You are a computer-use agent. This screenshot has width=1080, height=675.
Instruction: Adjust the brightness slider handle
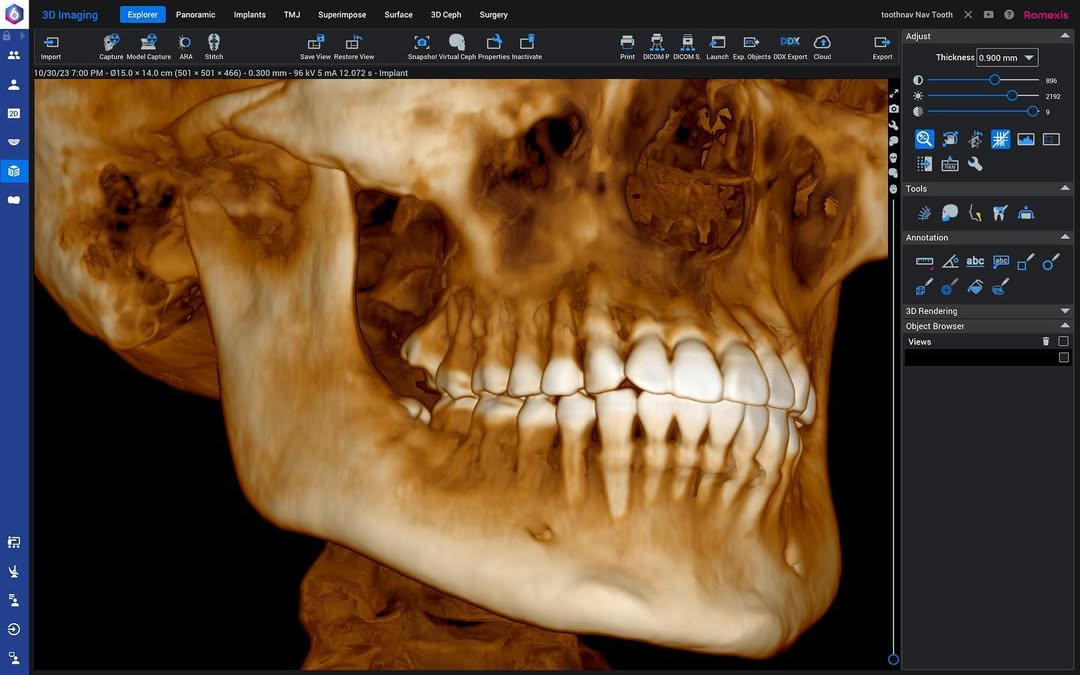click(1012, 96)
